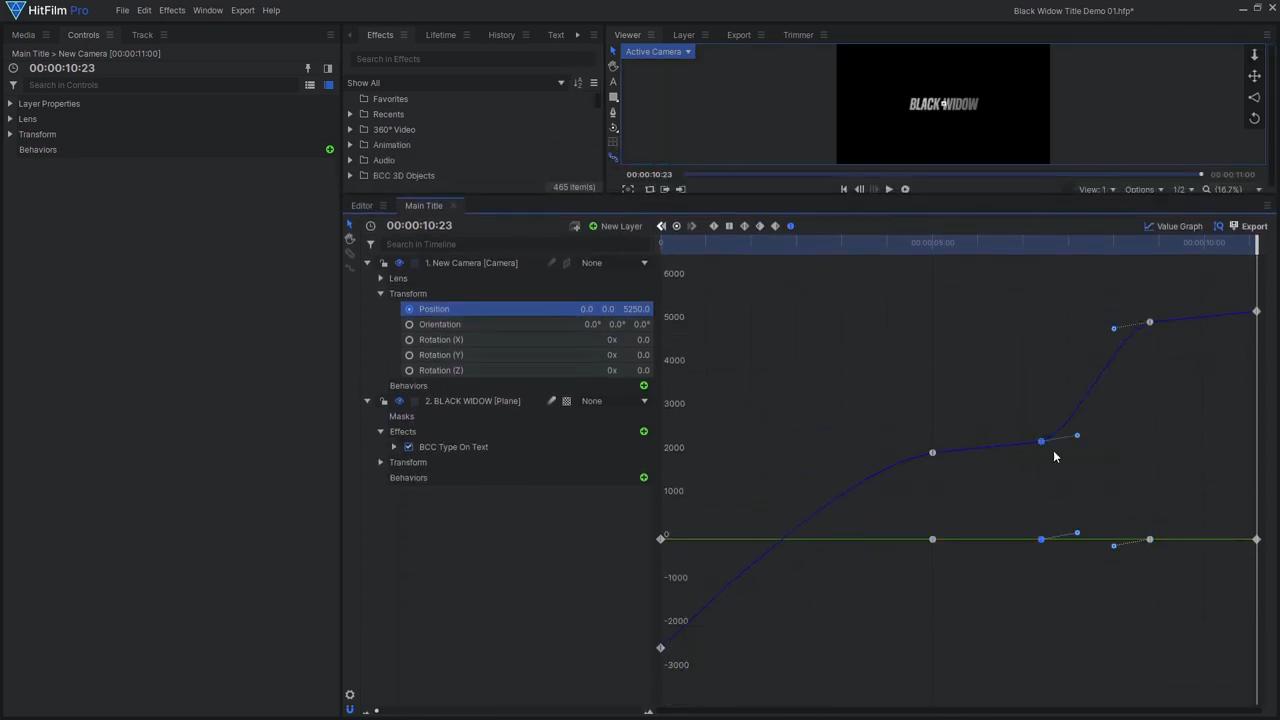The height and width of the screenshot is (720, 1280).
Task: Toggle visibility of New Camera layer
Action: click(x=399, y=263)
